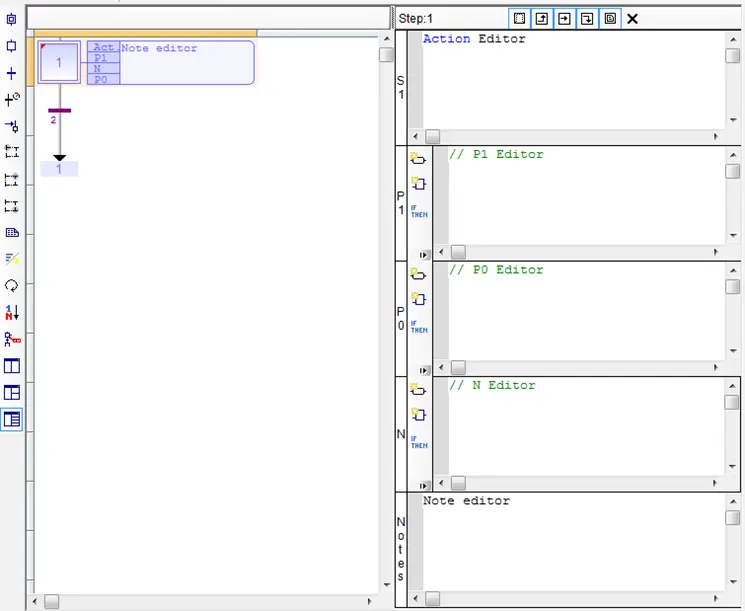Click chart vertical scrollbar up arrow
745x611 pixels.
tap(387, 39)
